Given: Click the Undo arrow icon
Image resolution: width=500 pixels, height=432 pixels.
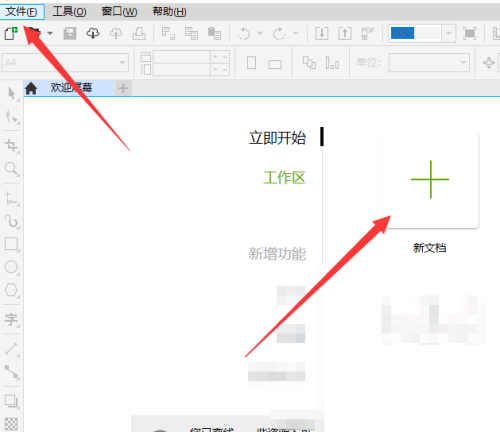Looking at the screenshot, I should (x=244, y=33).
